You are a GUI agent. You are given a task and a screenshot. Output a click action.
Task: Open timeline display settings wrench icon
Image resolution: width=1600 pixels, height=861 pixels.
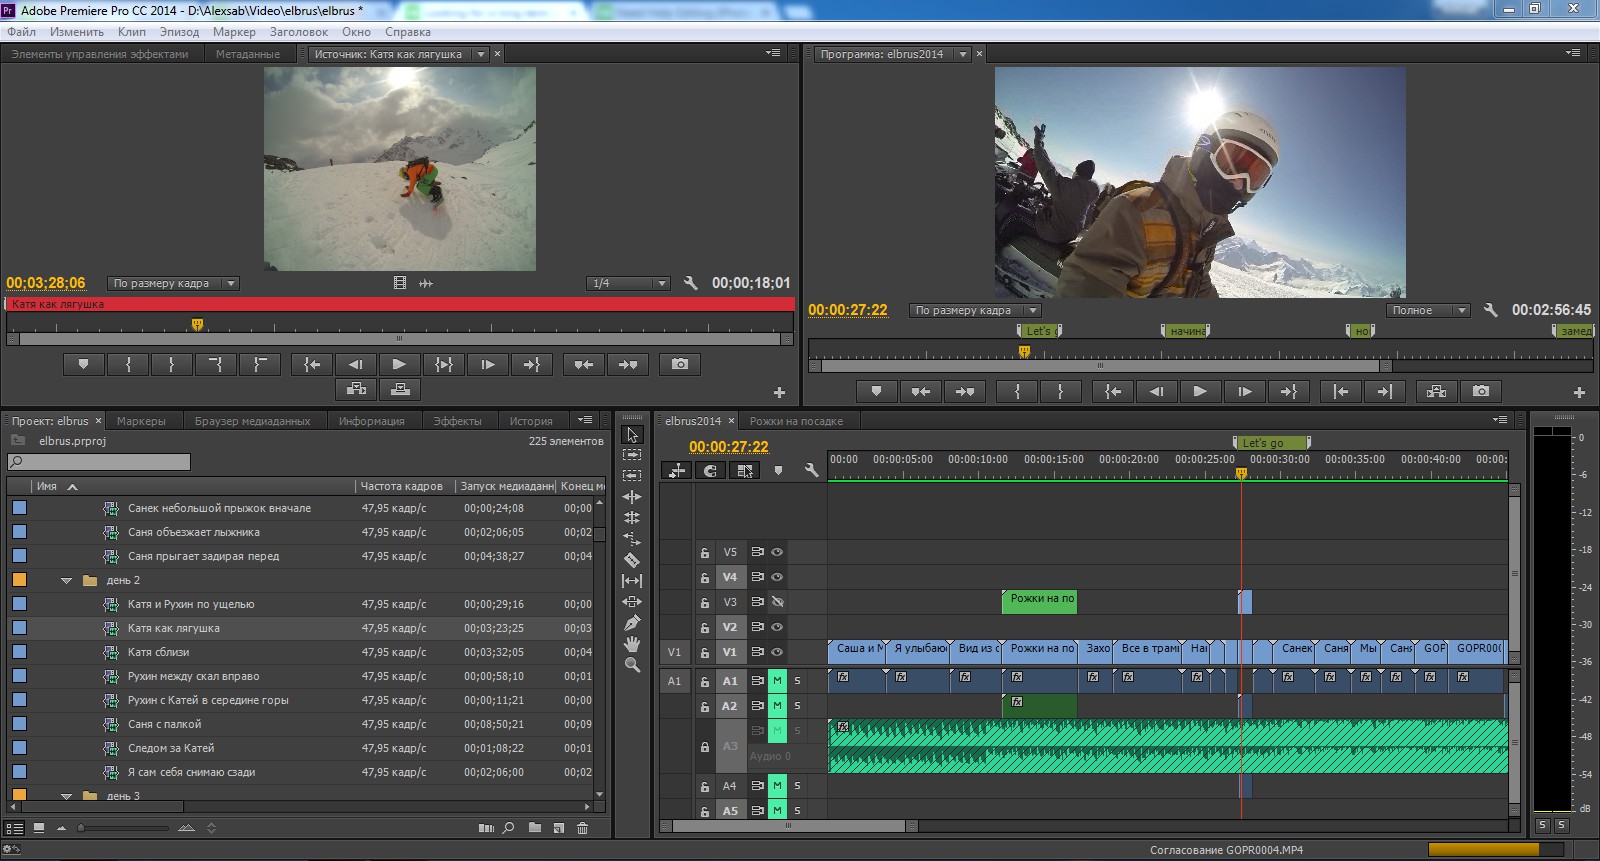[x=811, y=470]
